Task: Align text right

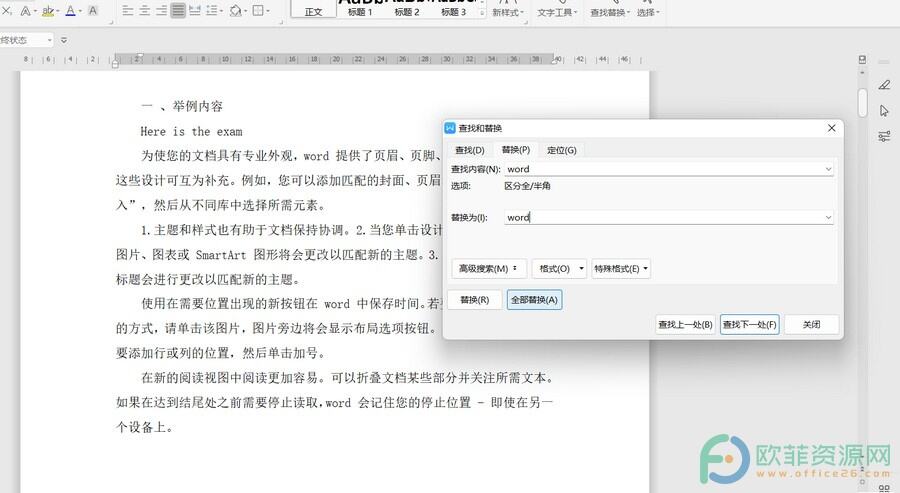Action: coord(161,10)
